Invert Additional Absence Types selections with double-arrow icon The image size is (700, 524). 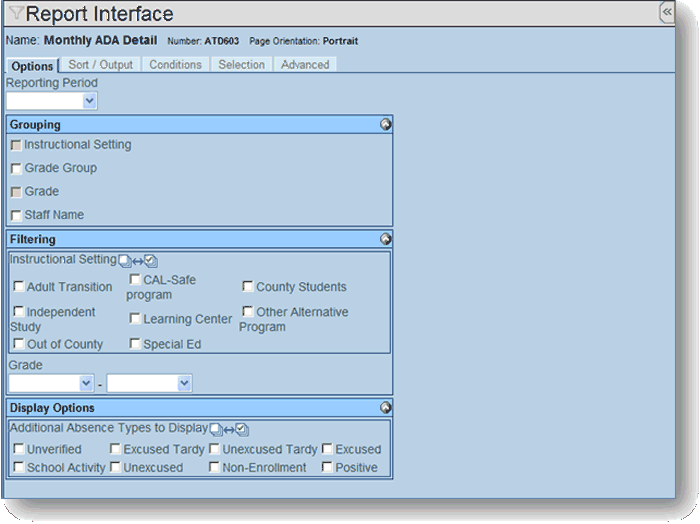point(229,430)
